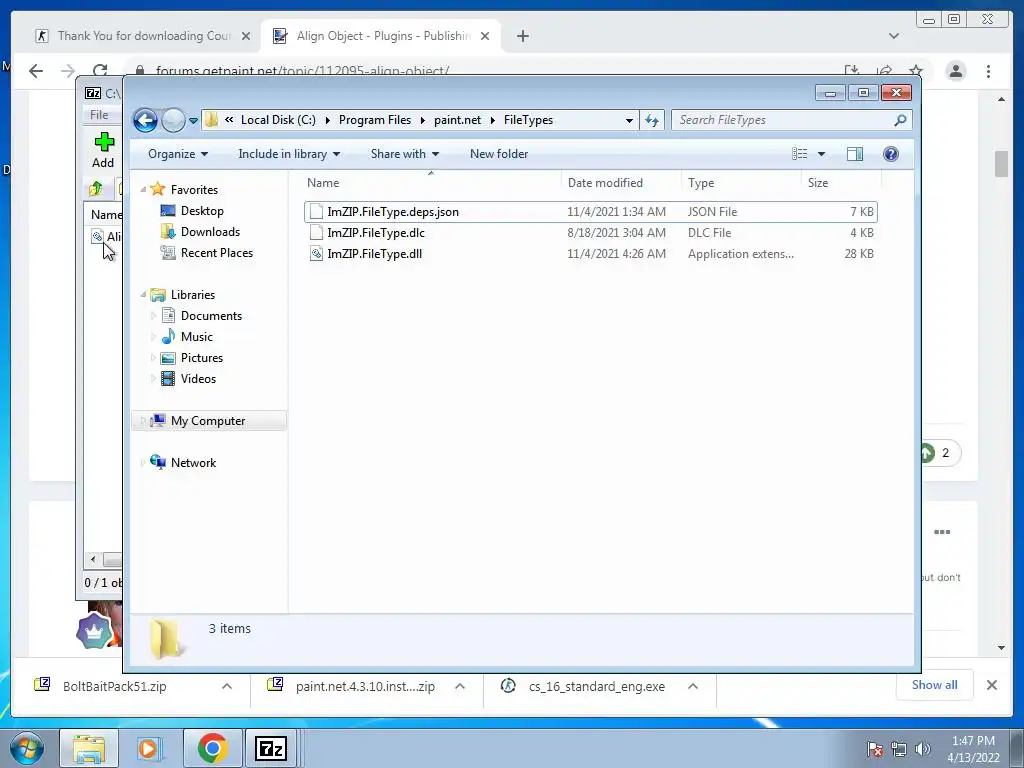1024x768 pixels.
Task: Open the Music library
Action: click(197, 337)
